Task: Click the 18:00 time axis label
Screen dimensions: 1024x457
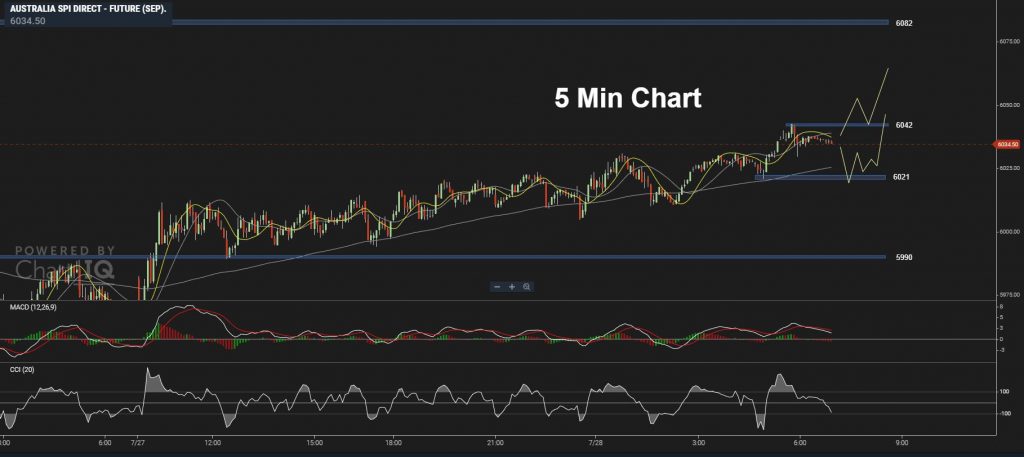Action: (x=393, y=441)
